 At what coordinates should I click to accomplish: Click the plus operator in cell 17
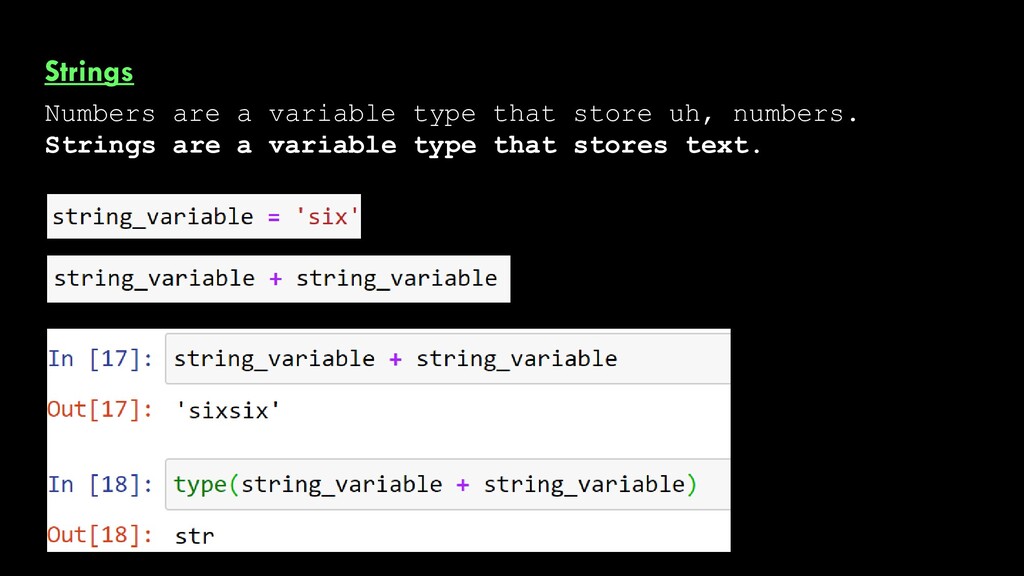tap(395, 359)
